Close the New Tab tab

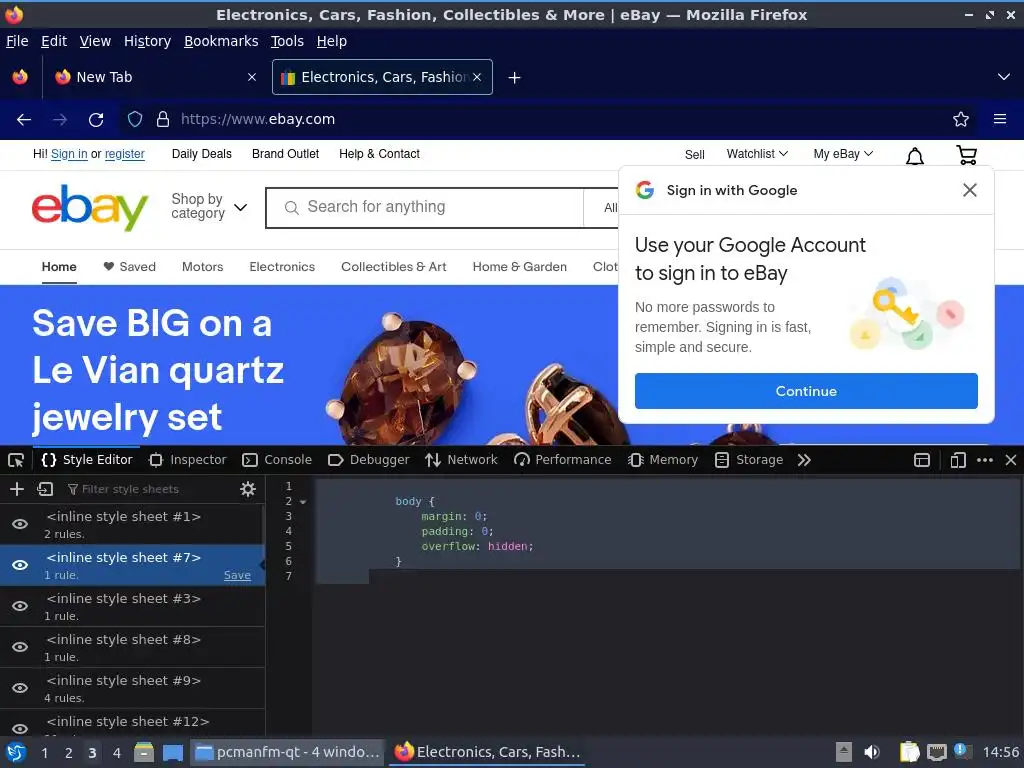252,77
